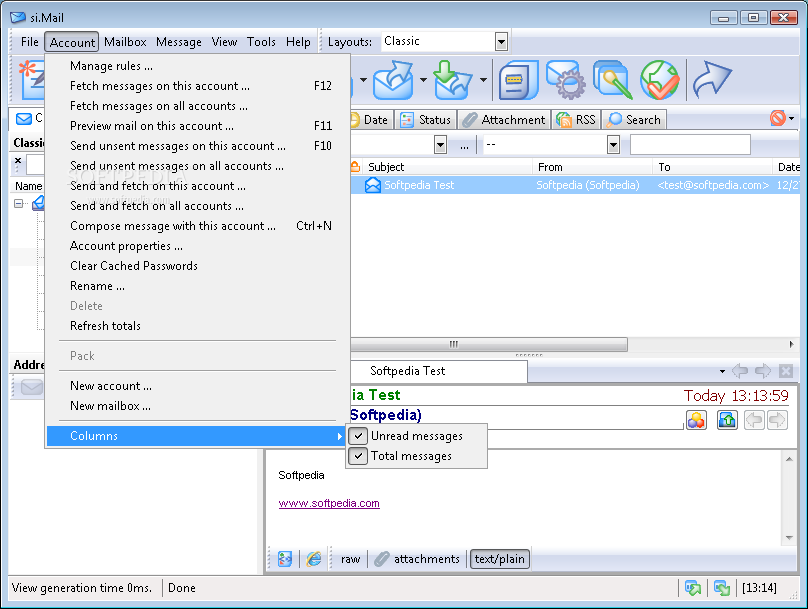Close the Softpedia Test preview tab
This screenshot has width=808, height=609.
tap(786, 371)
